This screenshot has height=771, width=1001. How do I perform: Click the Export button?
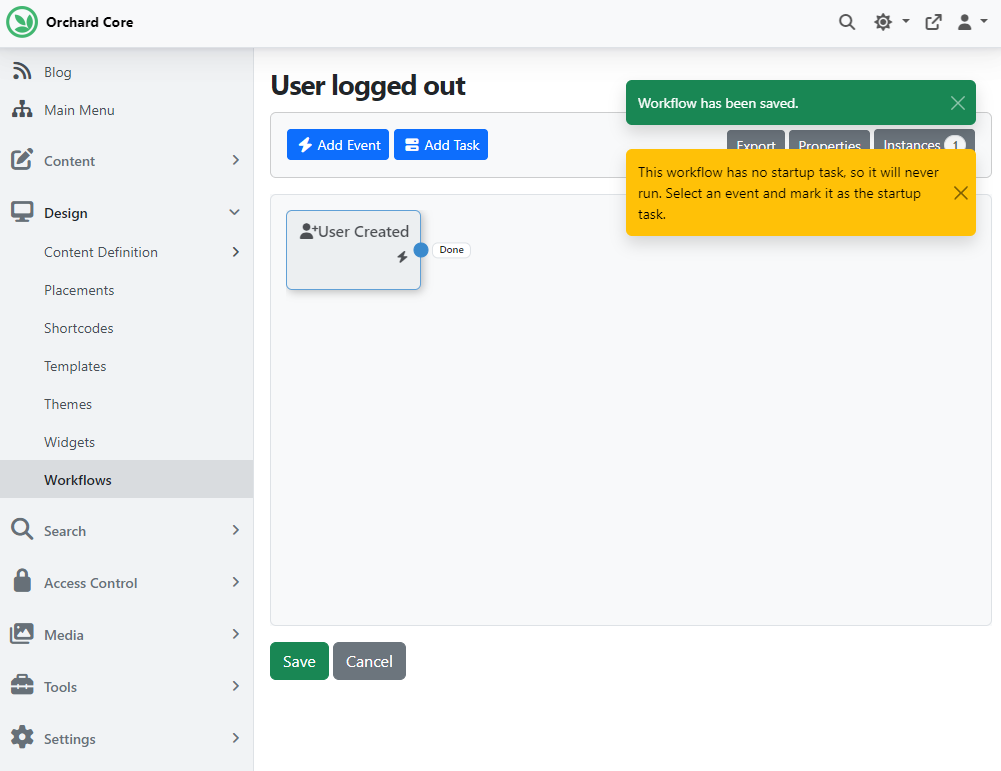756,140
